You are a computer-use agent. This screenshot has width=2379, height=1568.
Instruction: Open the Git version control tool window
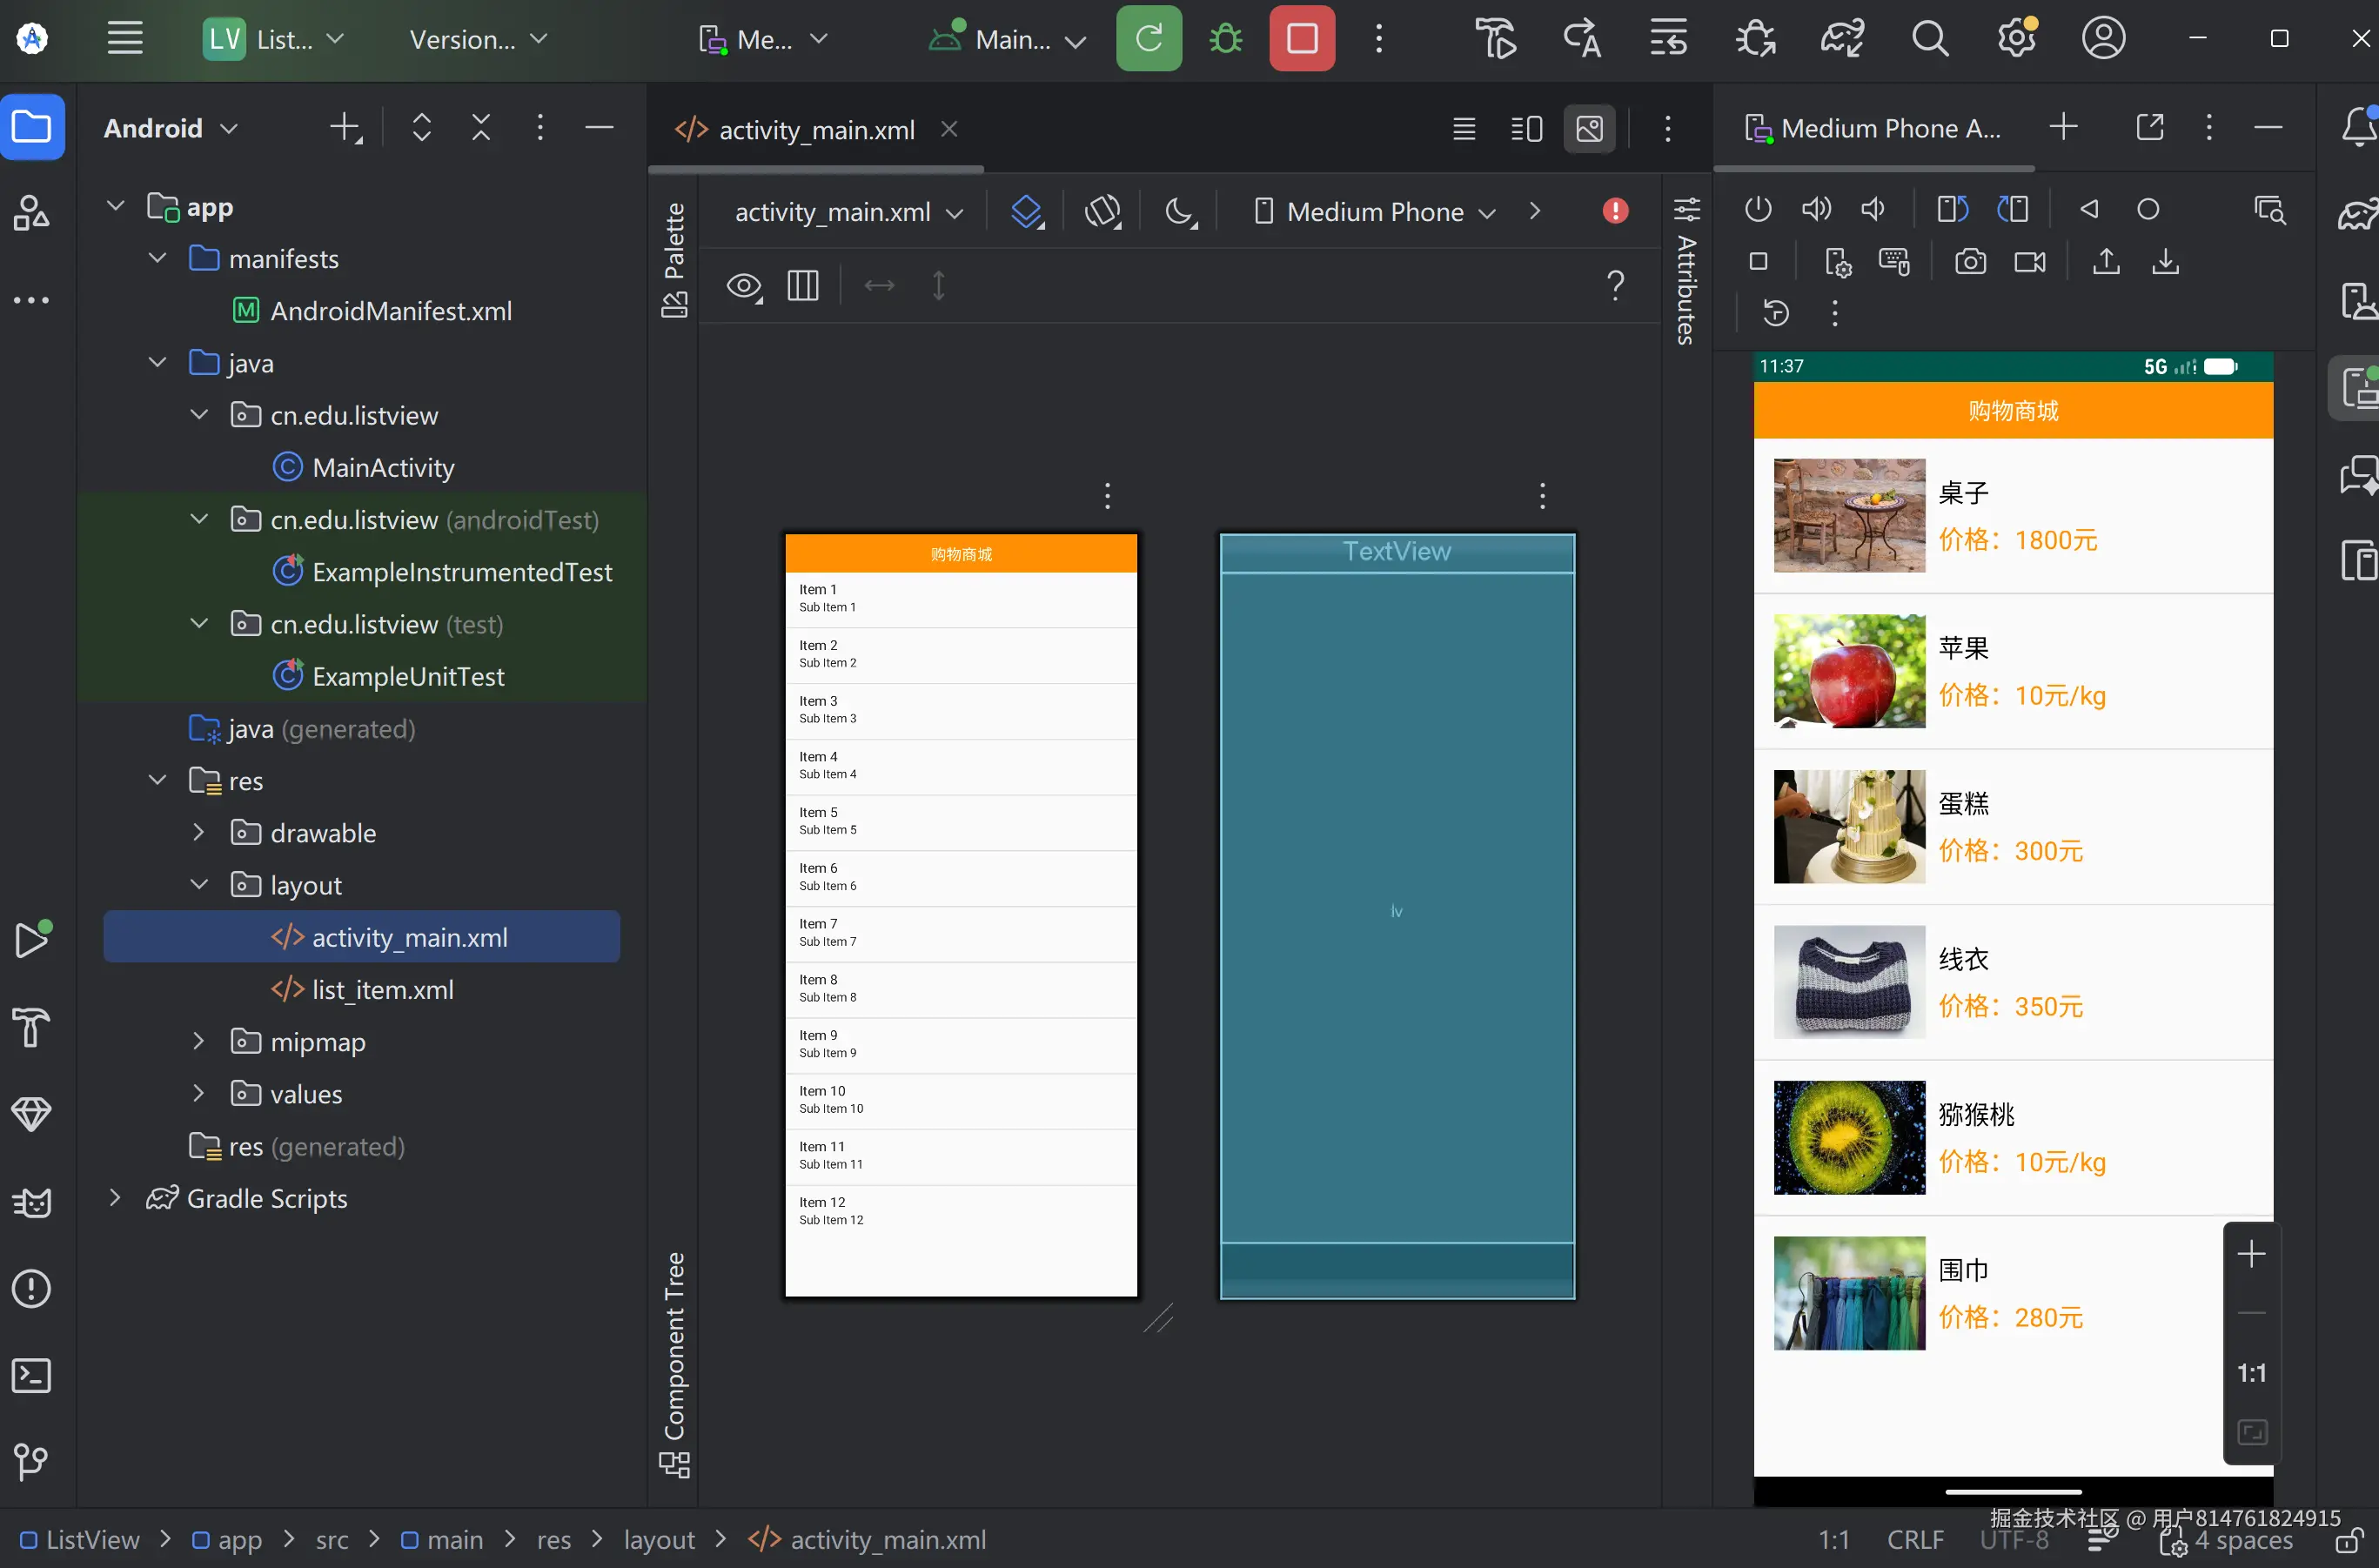32,1462
